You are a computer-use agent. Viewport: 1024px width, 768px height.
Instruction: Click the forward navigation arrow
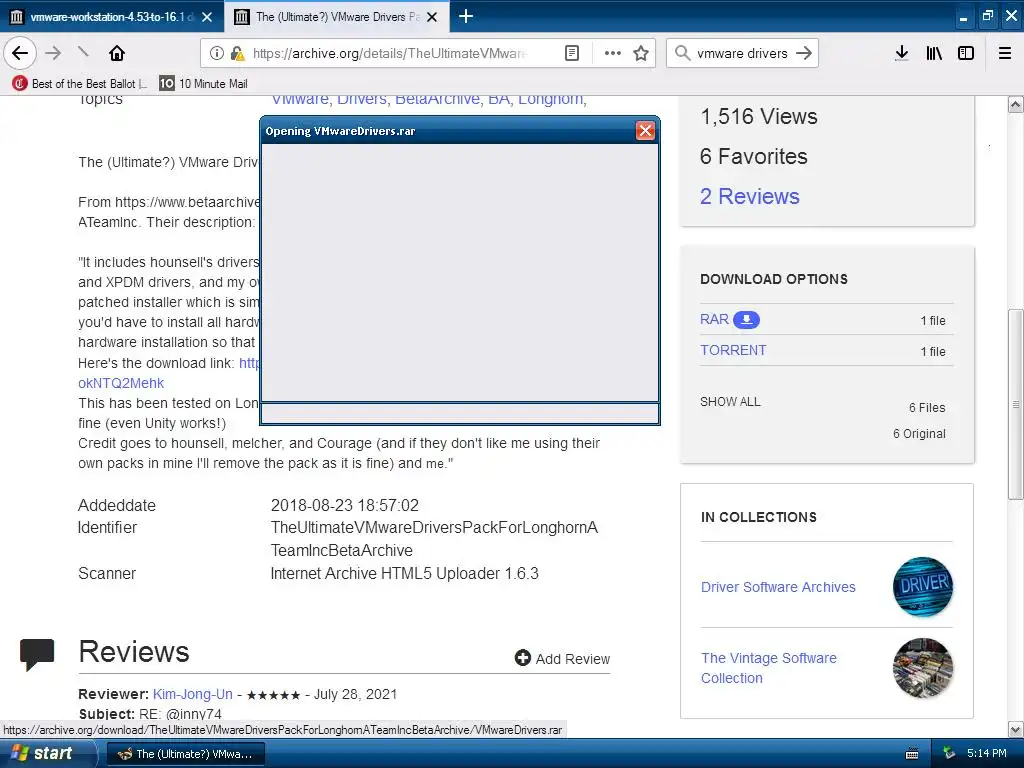coord(54,53)
